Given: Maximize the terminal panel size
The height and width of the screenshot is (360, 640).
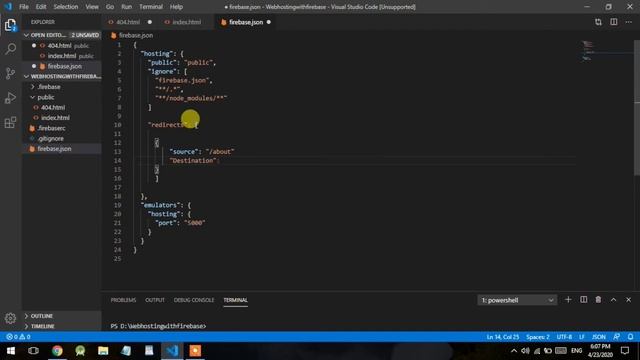Looking at the screenshot, I should point(613,300).
